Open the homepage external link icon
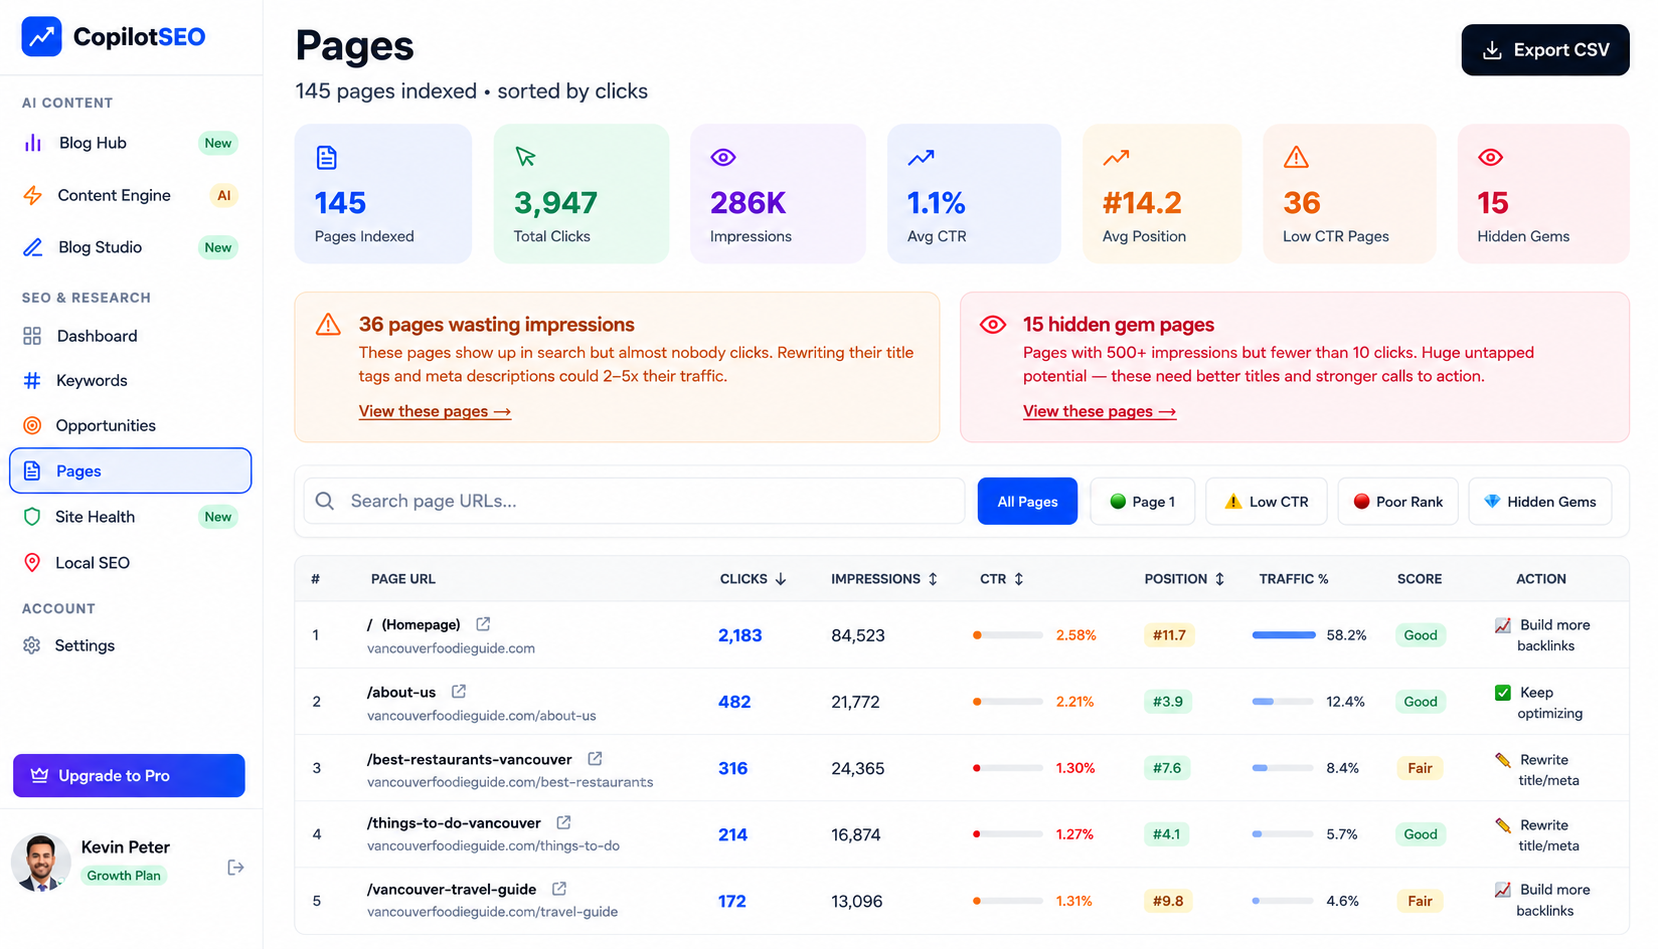Viewport: 1658px width, 949px height. click(483, 624)
